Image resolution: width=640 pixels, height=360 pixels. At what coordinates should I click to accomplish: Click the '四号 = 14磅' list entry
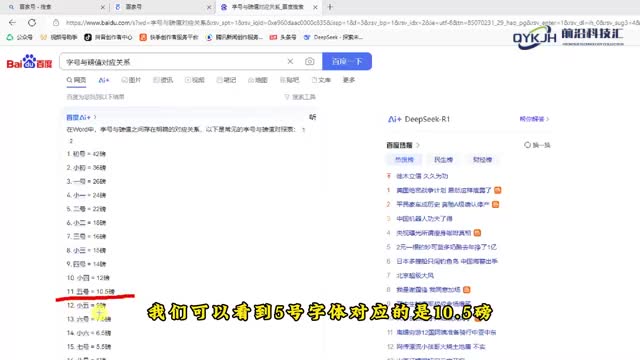(86, 264)
